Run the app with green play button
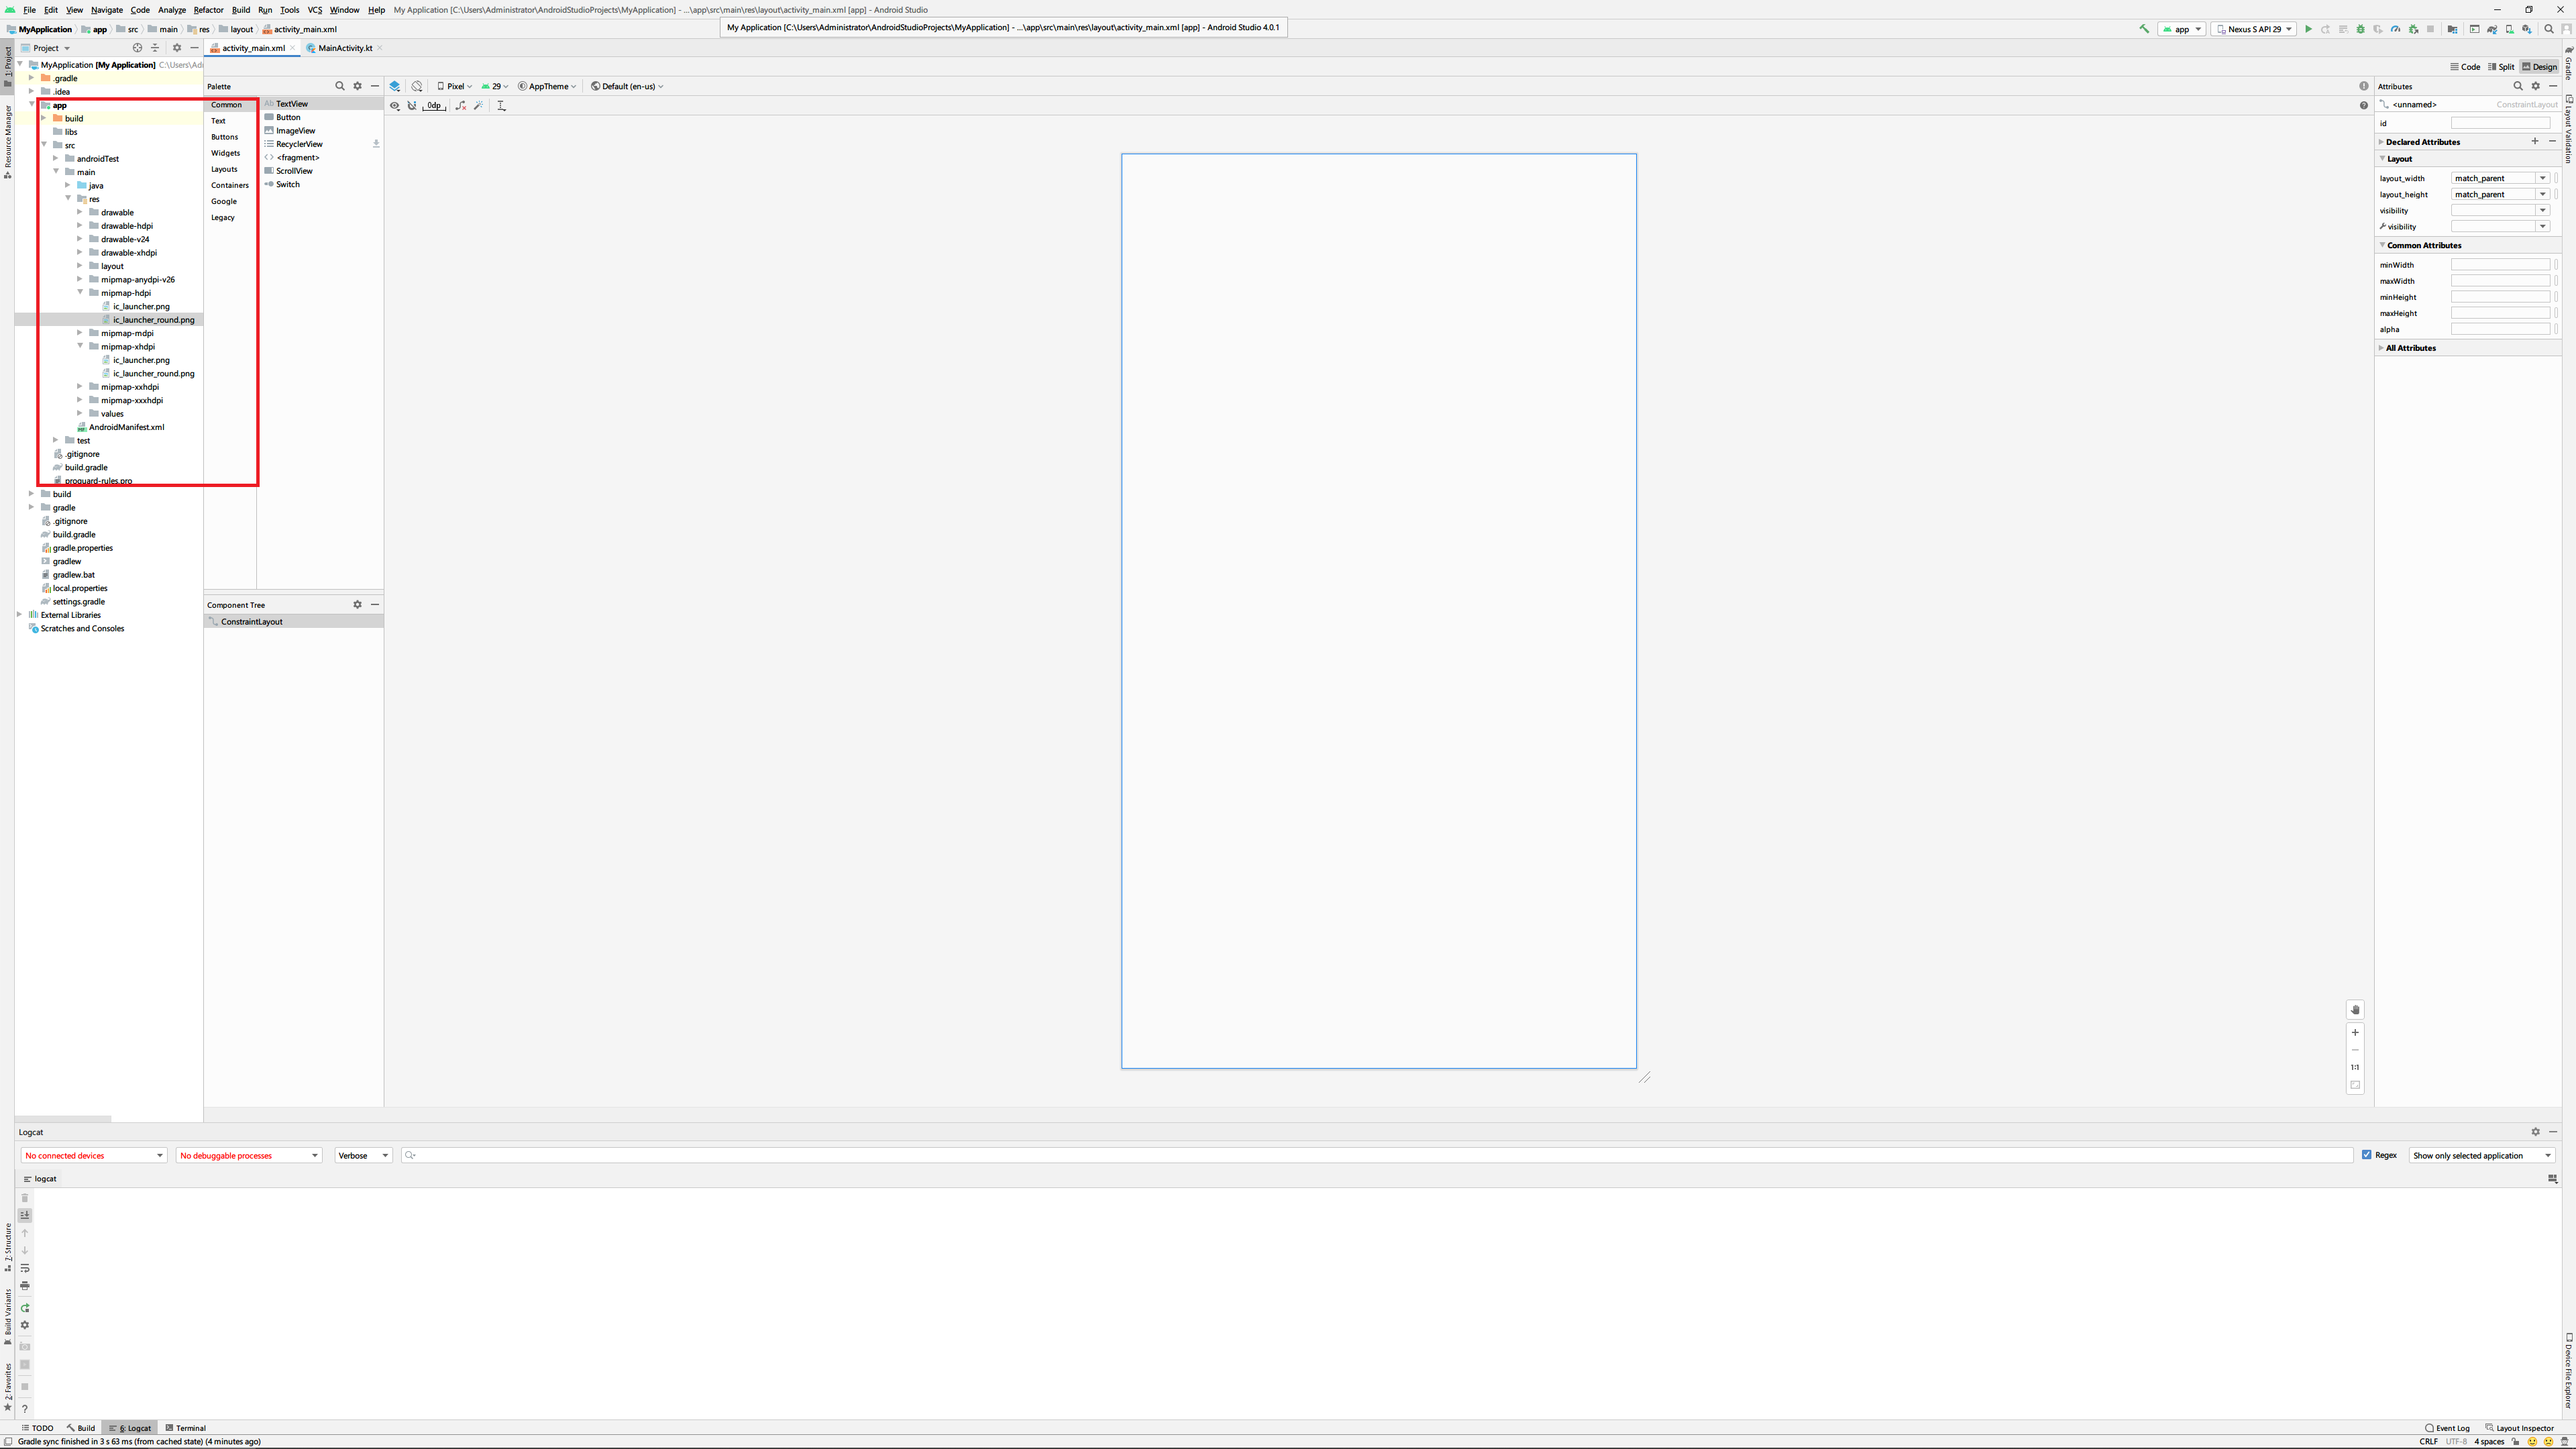This screenshot has height=1449, width=2576. coord(2309,29)
